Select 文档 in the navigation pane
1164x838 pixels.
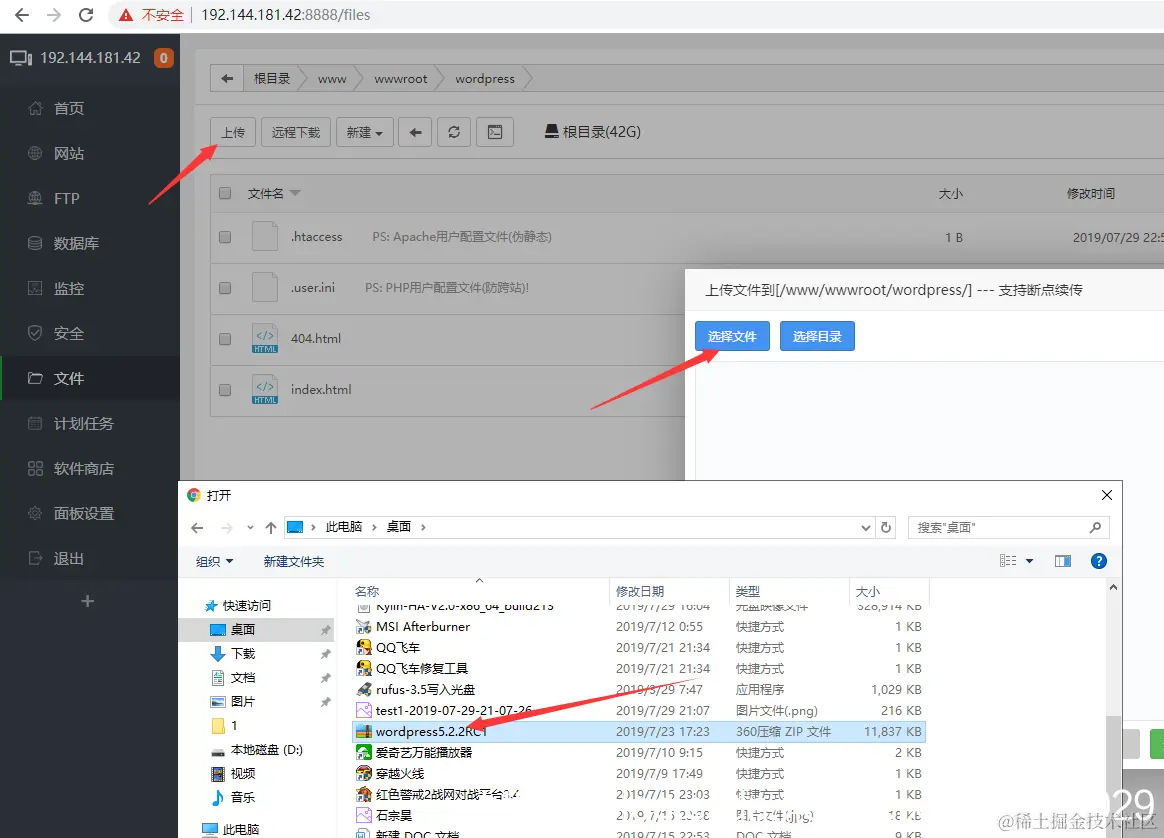click(234, 678)
